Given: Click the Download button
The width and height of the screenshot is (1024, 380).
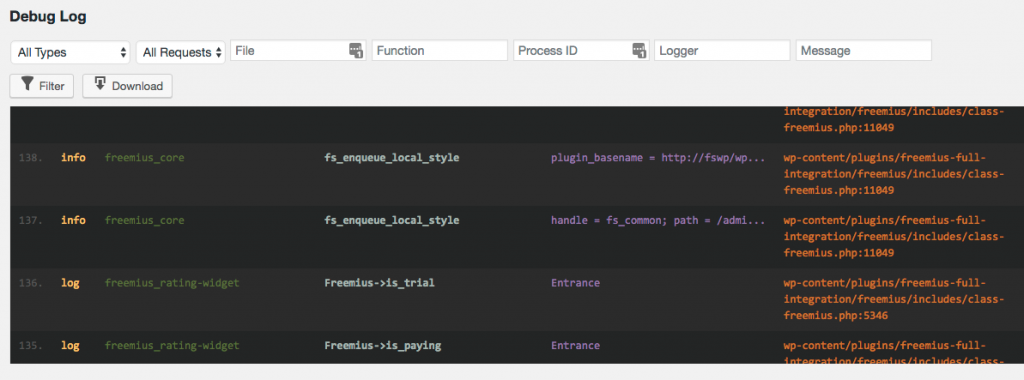Looking at the screenshot, I should 127,86.
